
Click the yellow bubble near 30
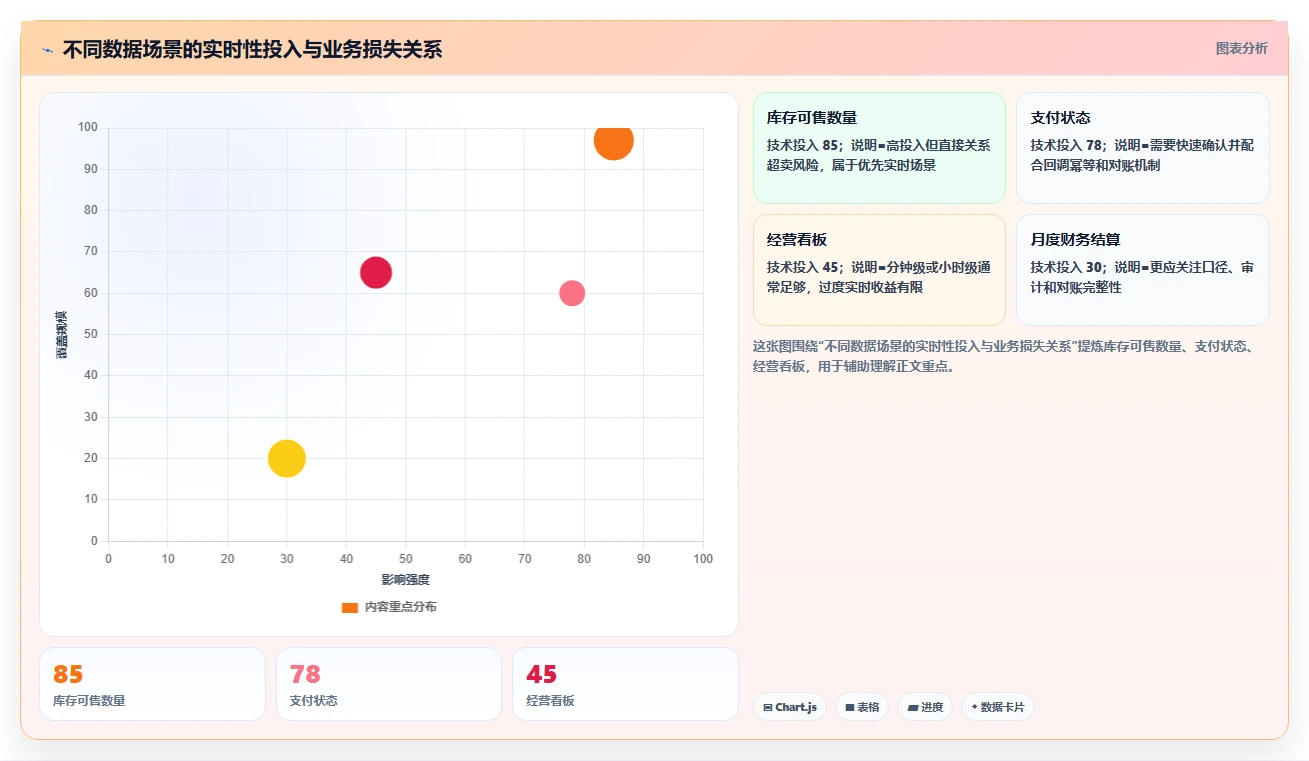(287, 458)
